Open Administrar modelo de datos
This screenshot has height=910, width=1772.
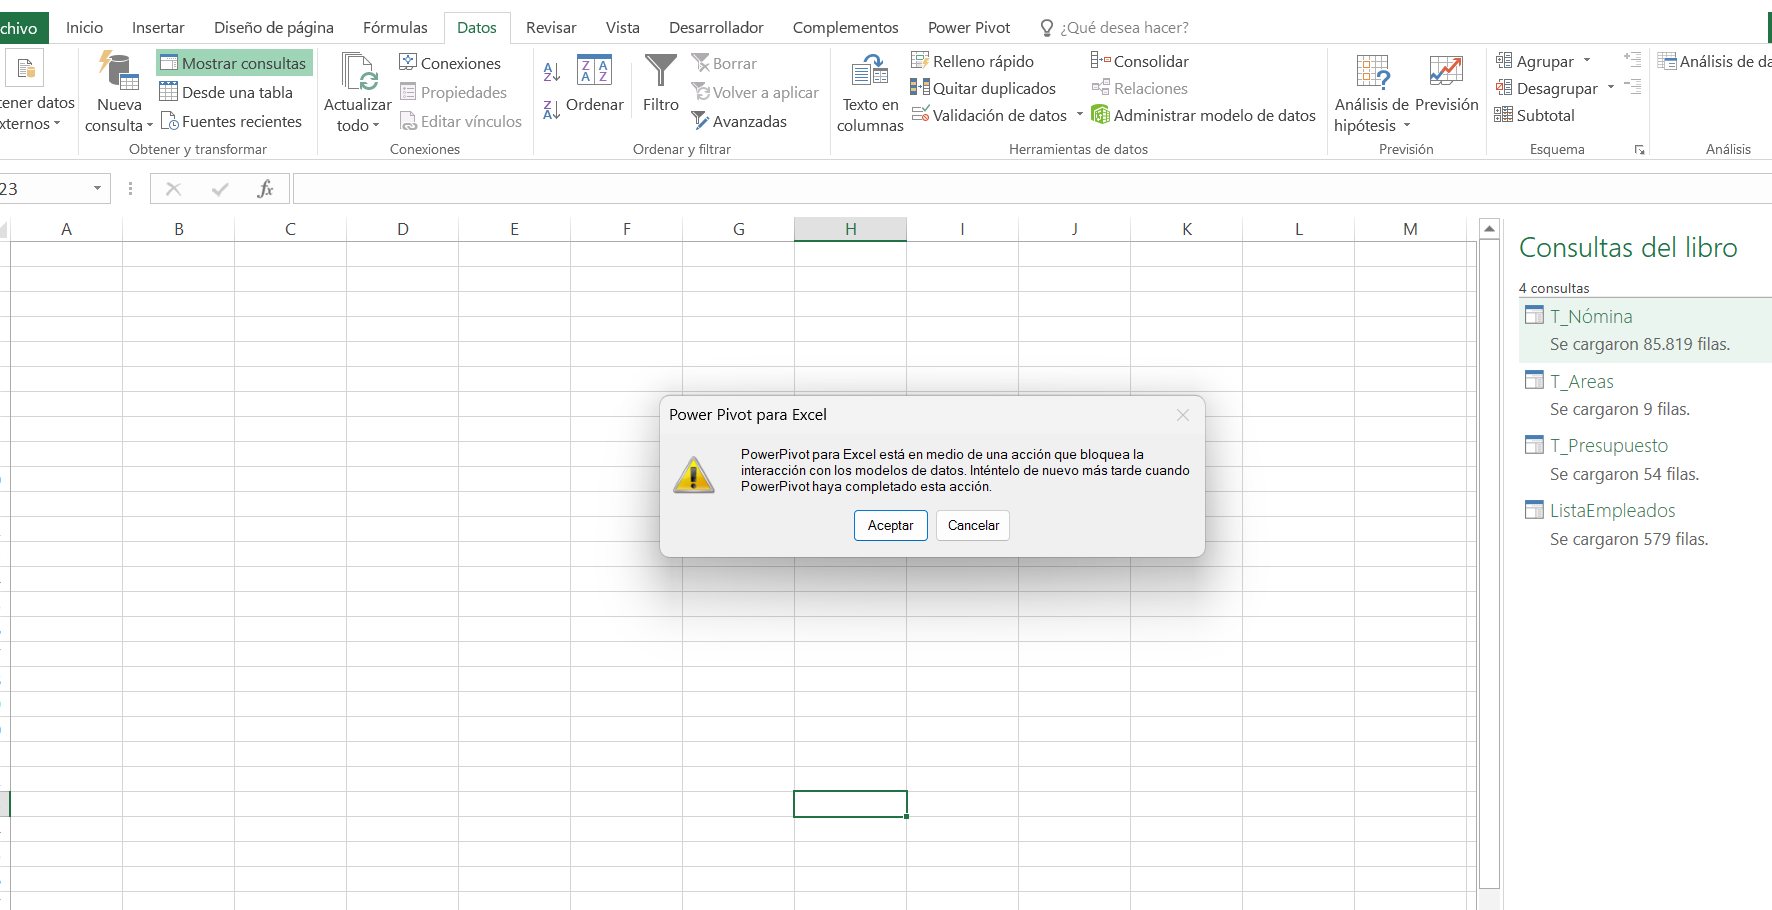tap(1203, 116)
